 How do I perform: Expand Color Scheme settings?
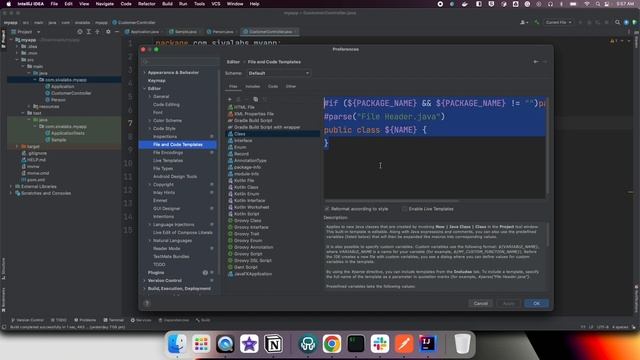click(x=150, y=121)
